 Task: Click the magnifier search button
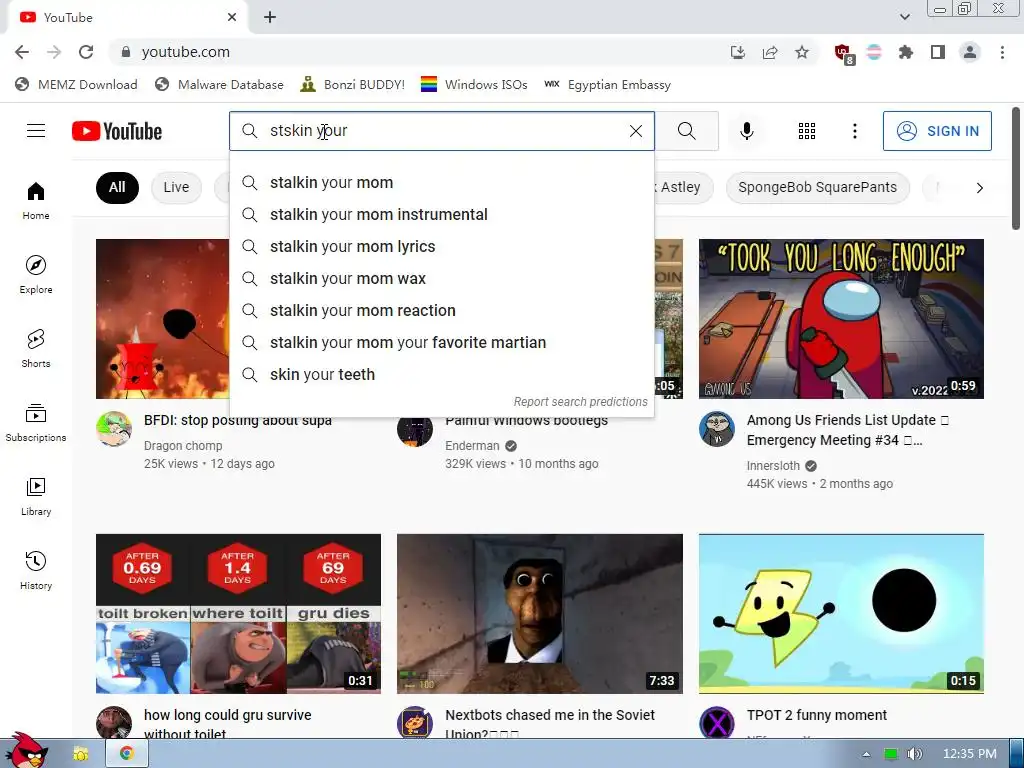coord(686,131)
